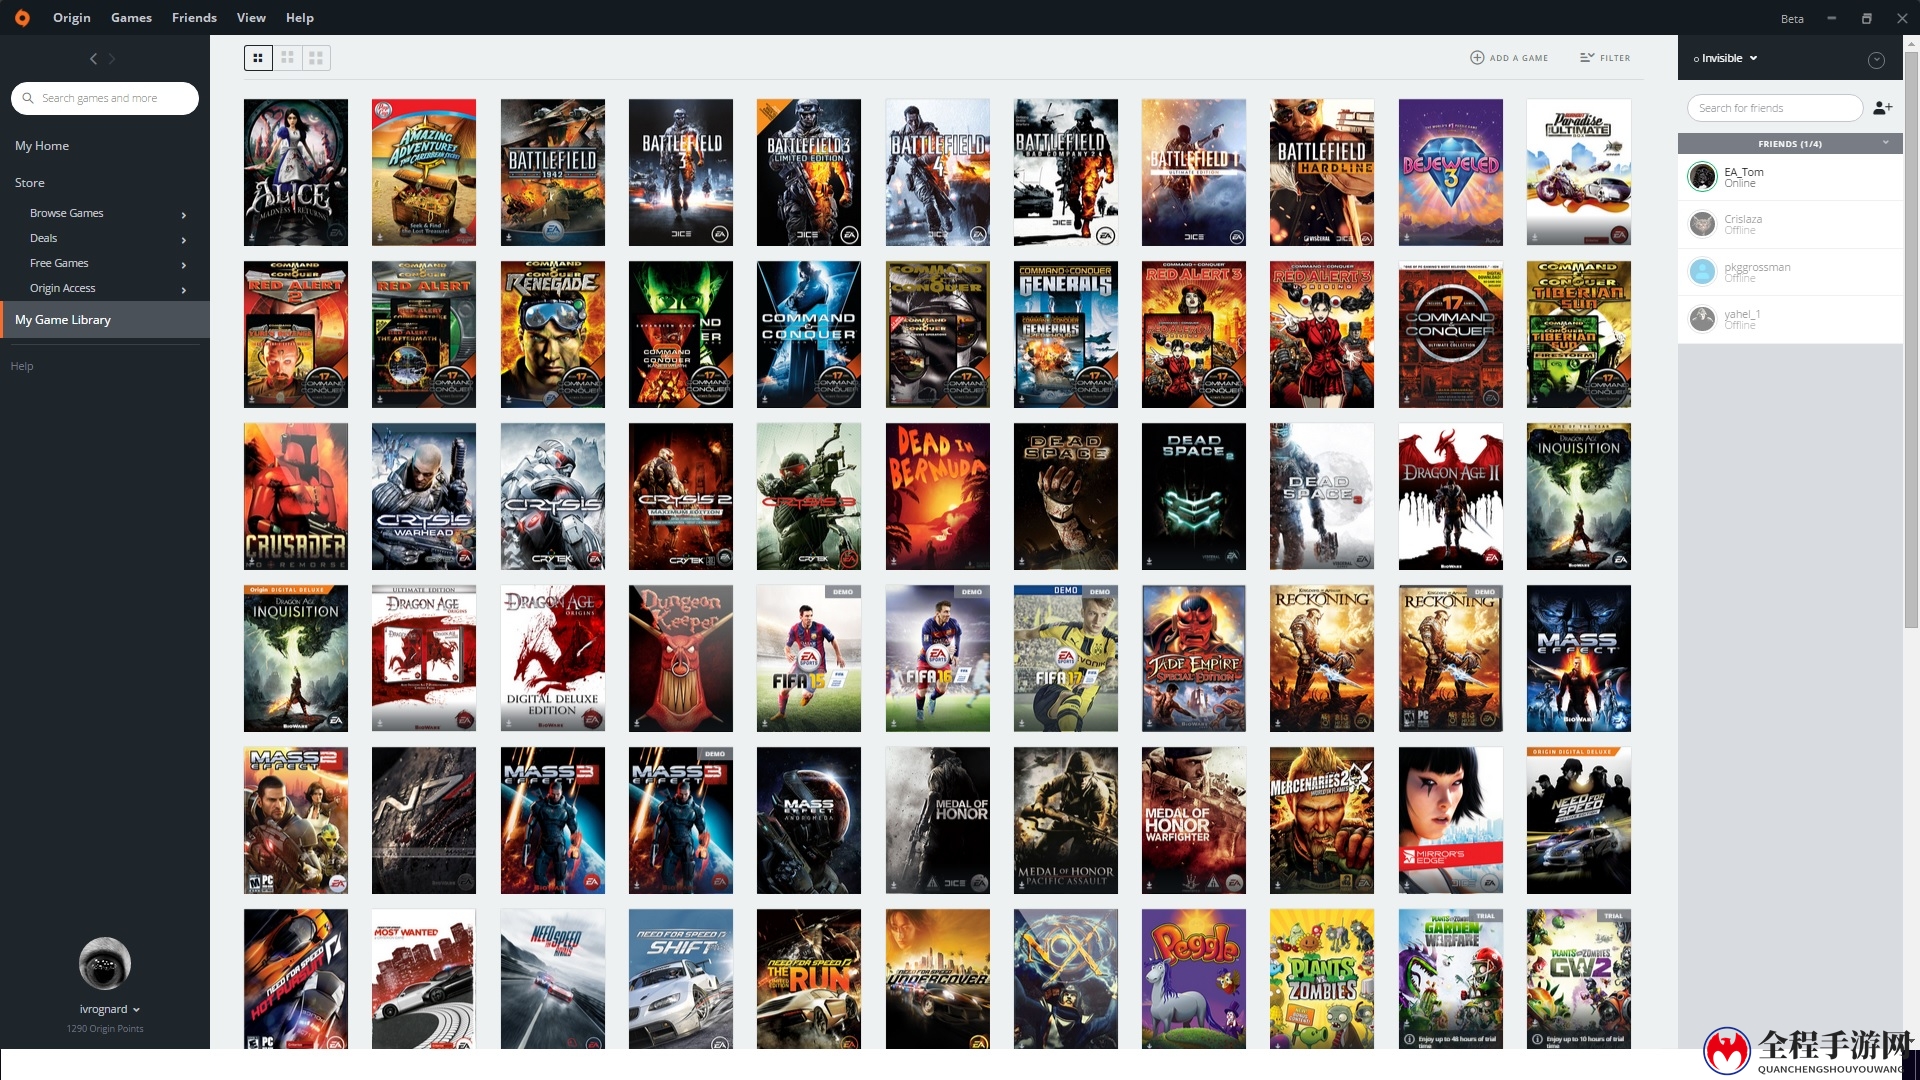This screenshot has height=1080, width=1920.
Task: Click the Help link in sidebar
Action: (x=22, y=366)
